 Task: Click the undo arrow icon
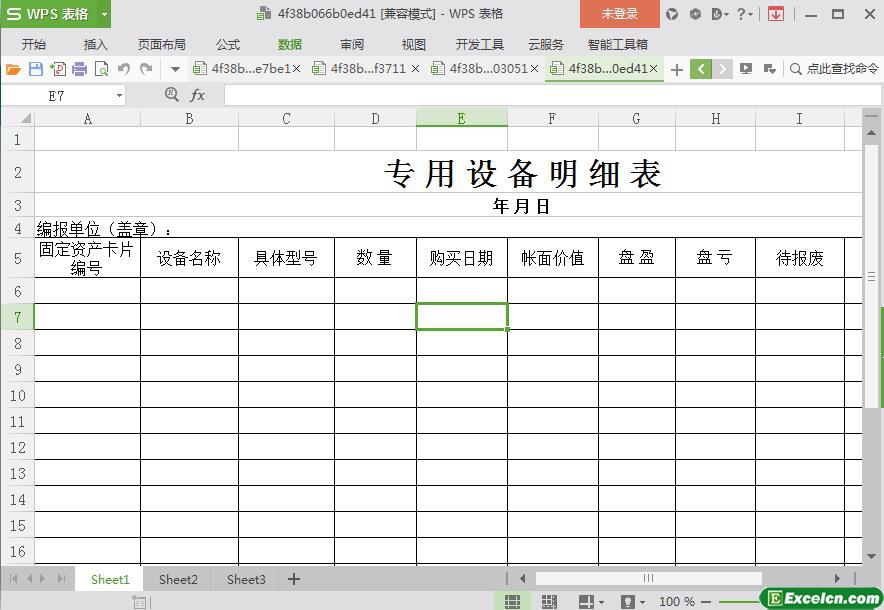(124, 69)
